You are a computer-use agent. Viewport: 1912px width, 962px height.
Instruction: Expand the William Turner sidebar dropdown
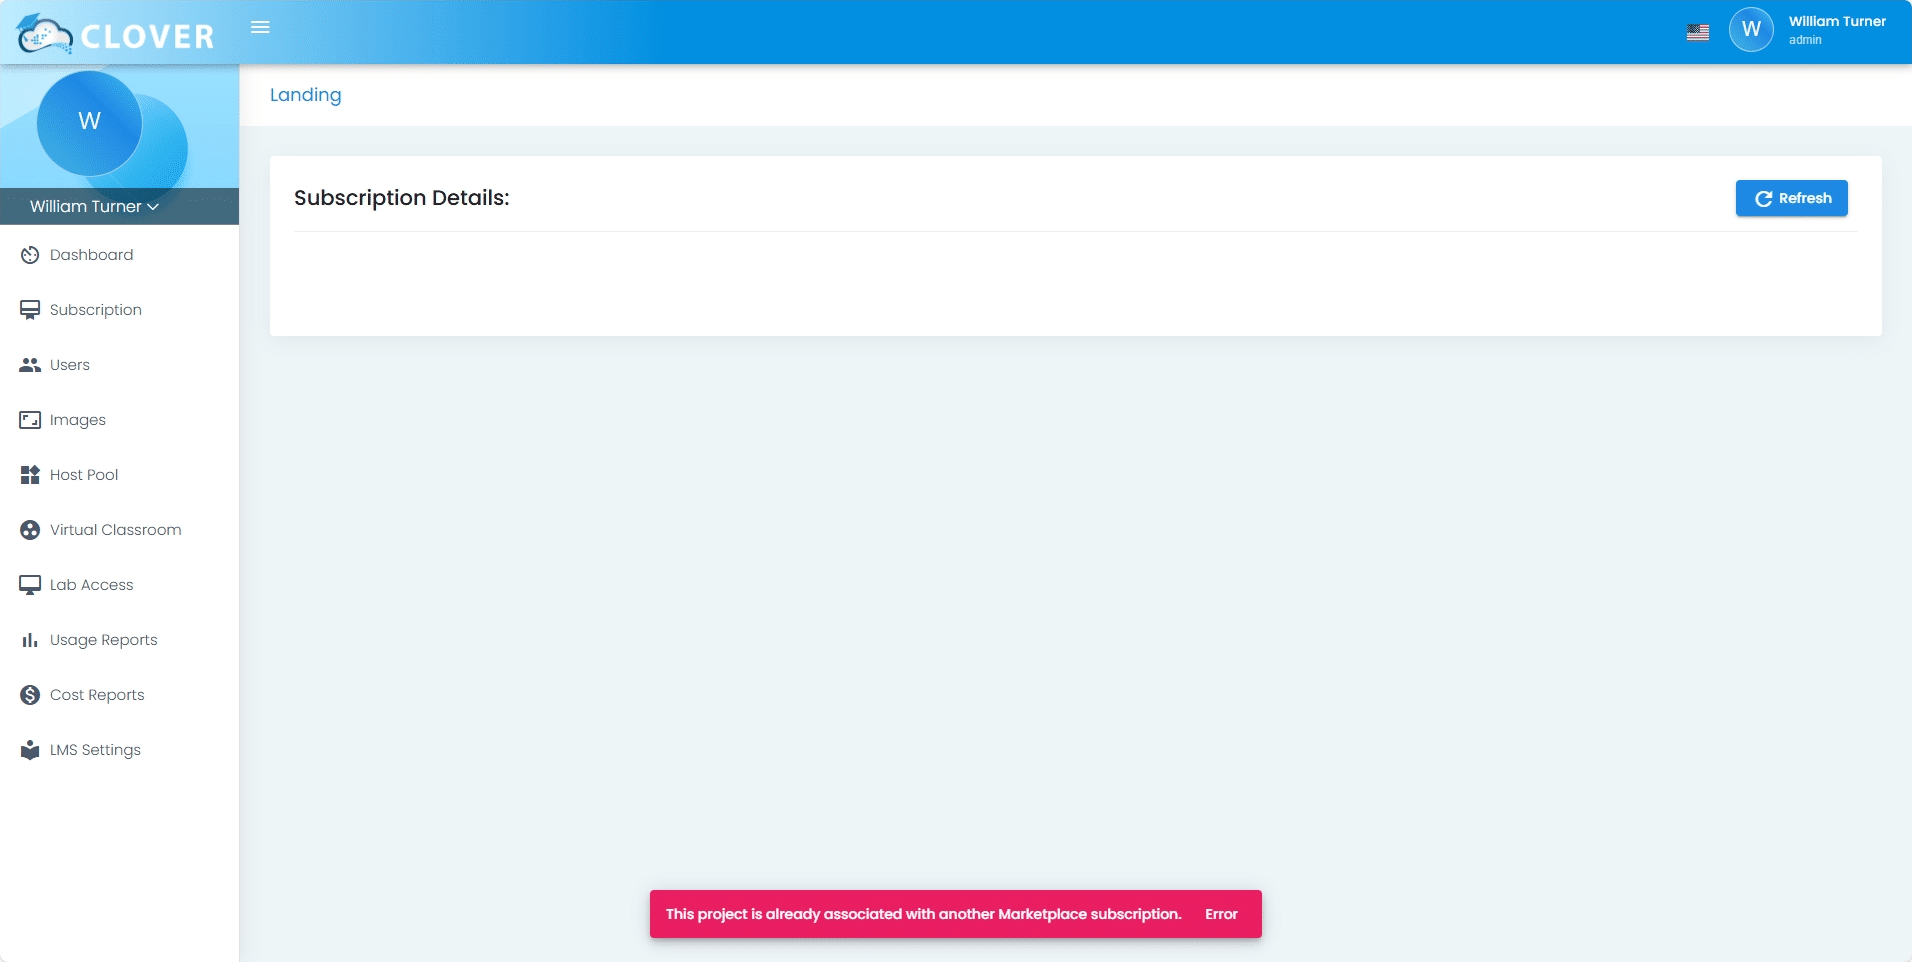tap(94, 207)
